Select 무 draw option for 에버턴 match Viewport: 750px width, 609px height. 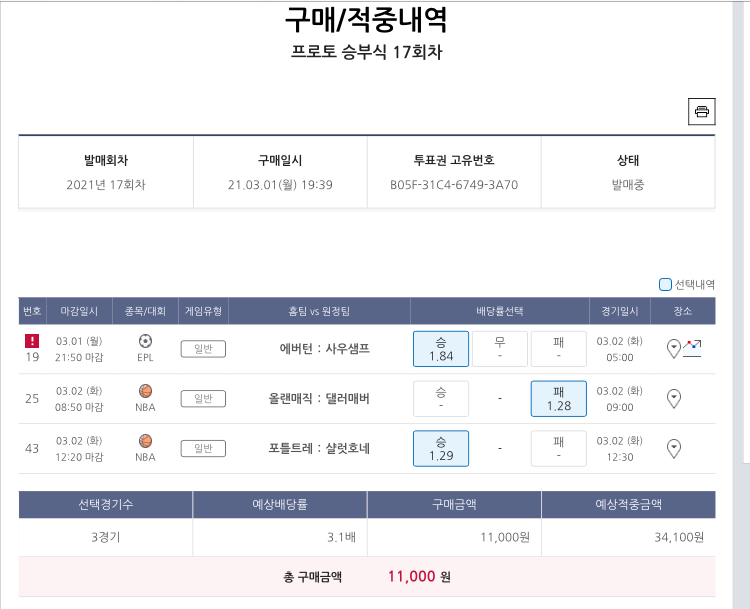499,349
